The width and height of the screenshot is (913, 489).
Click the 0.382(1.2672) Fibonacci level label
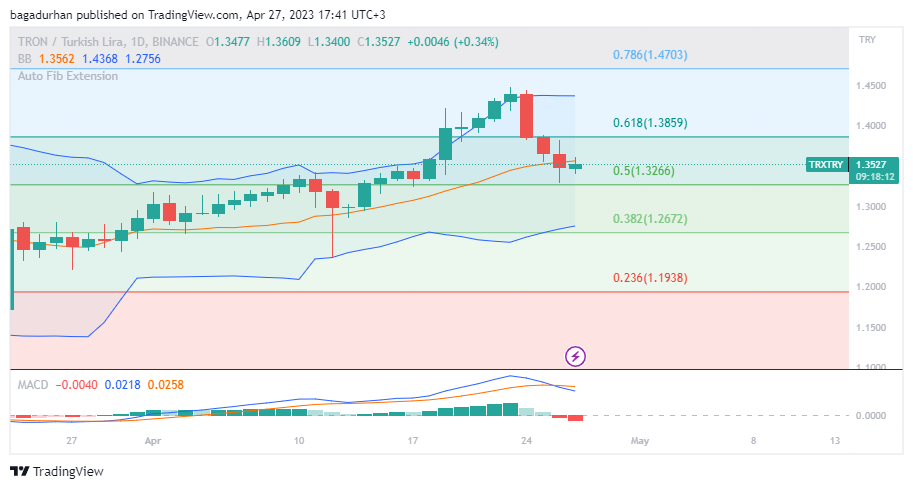650,219
